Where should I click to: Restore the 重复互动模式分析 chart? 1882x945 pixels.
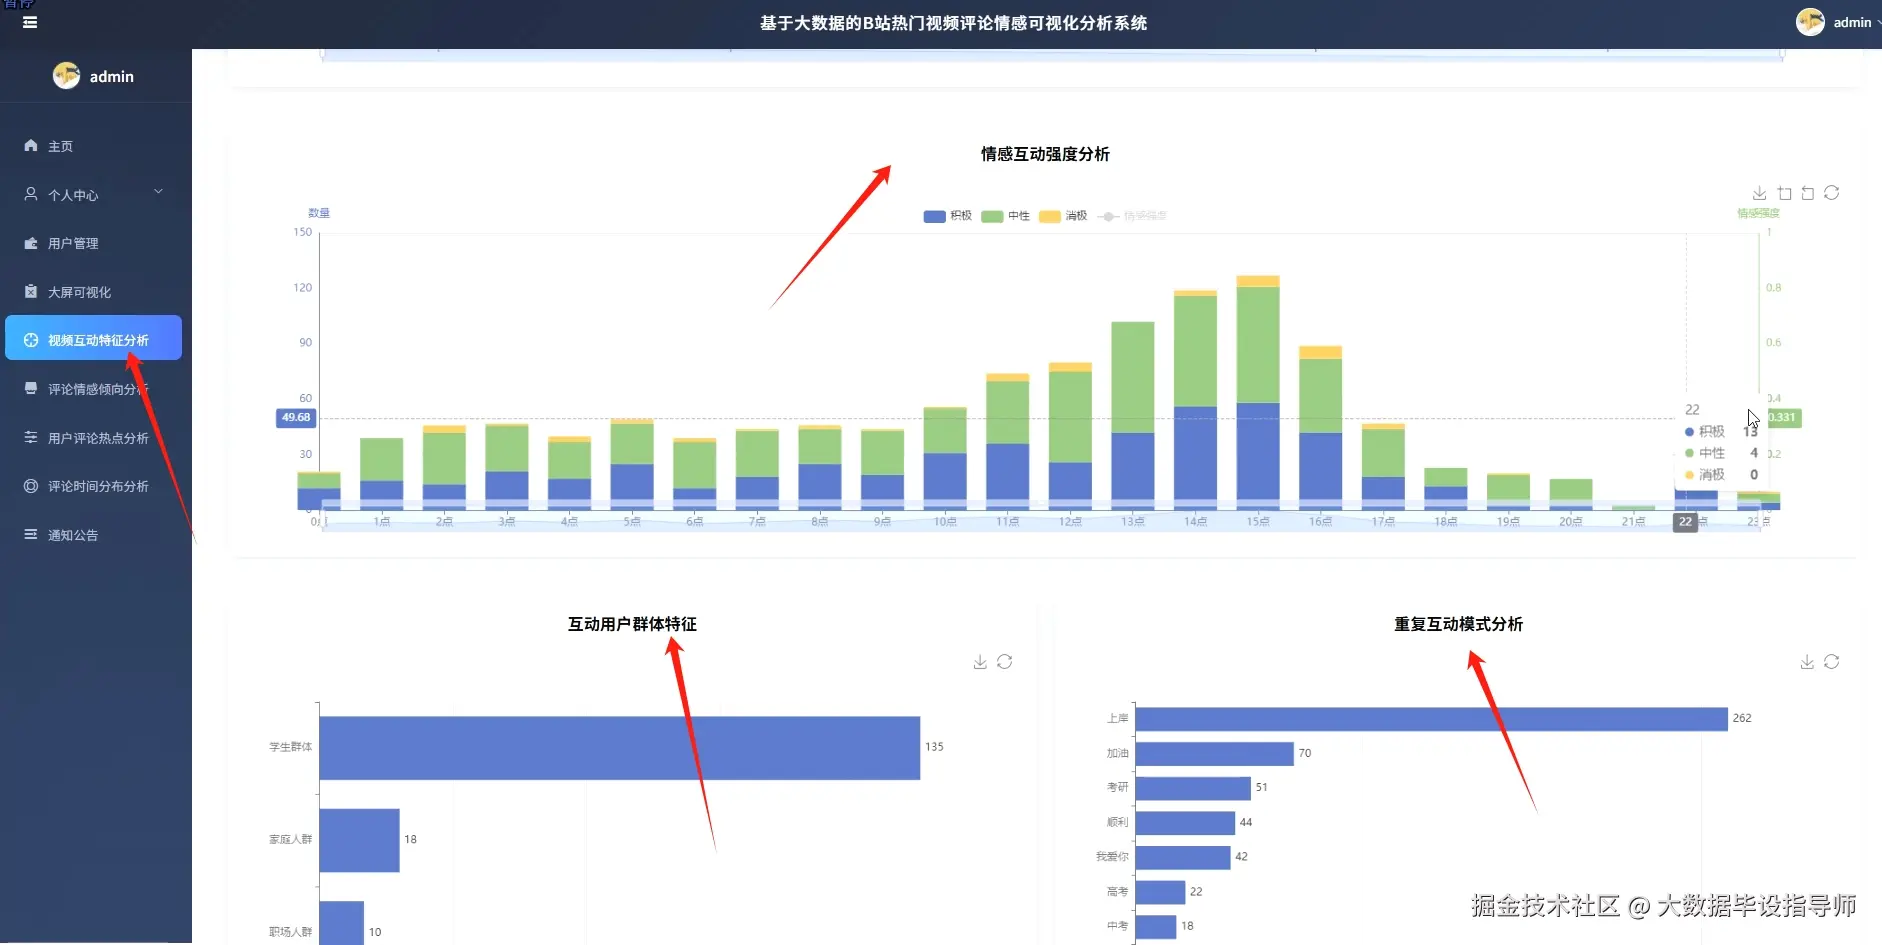tap(1832, 662)
